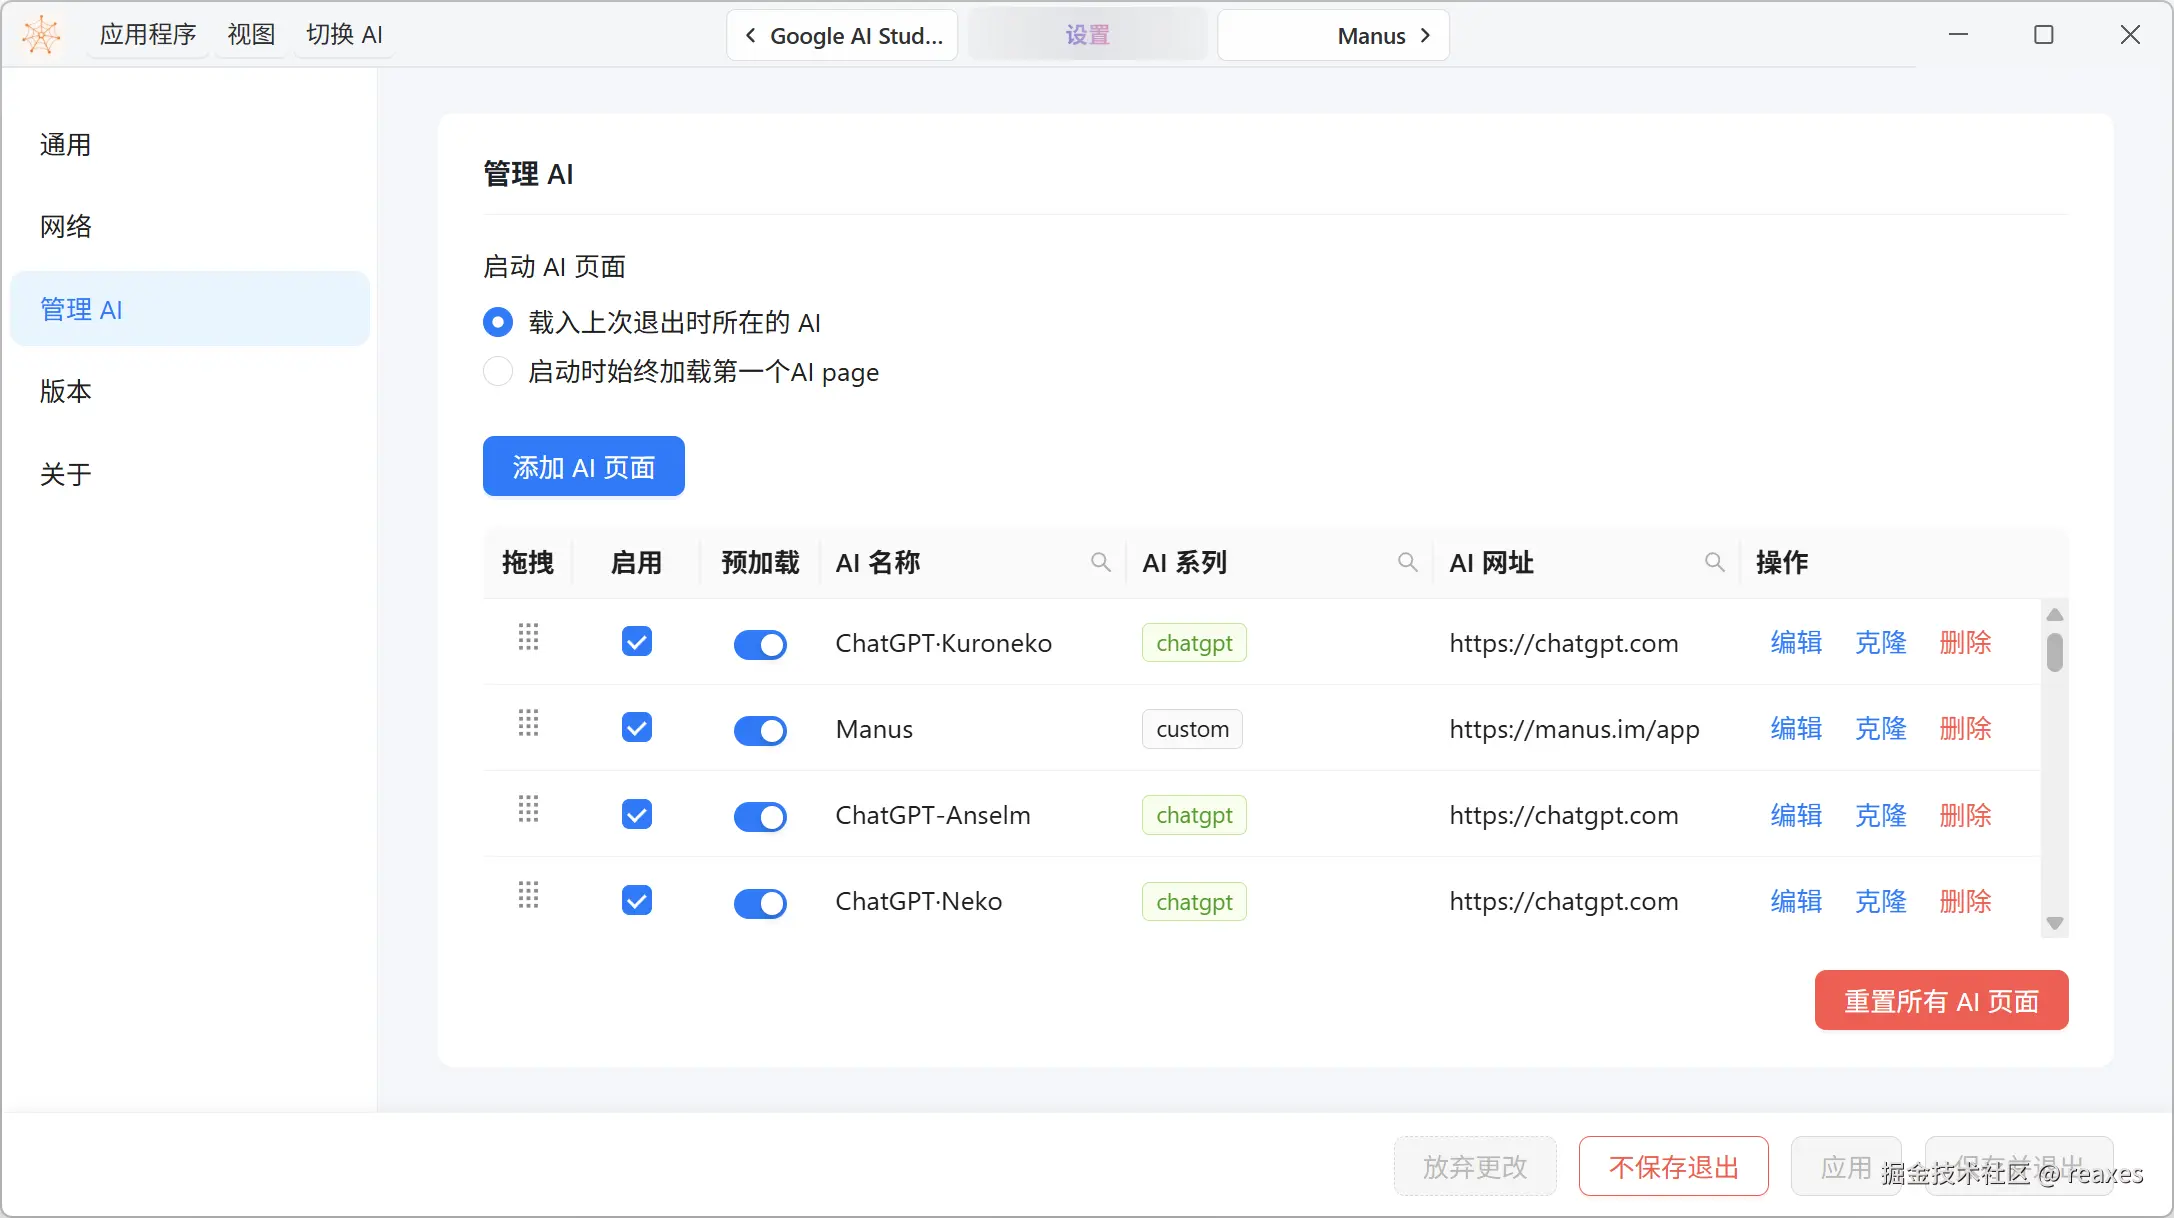Click the drag handle for Manus row
Image resolution: width=2174 pixels, height=1218 pixels.
pos(528,723)
